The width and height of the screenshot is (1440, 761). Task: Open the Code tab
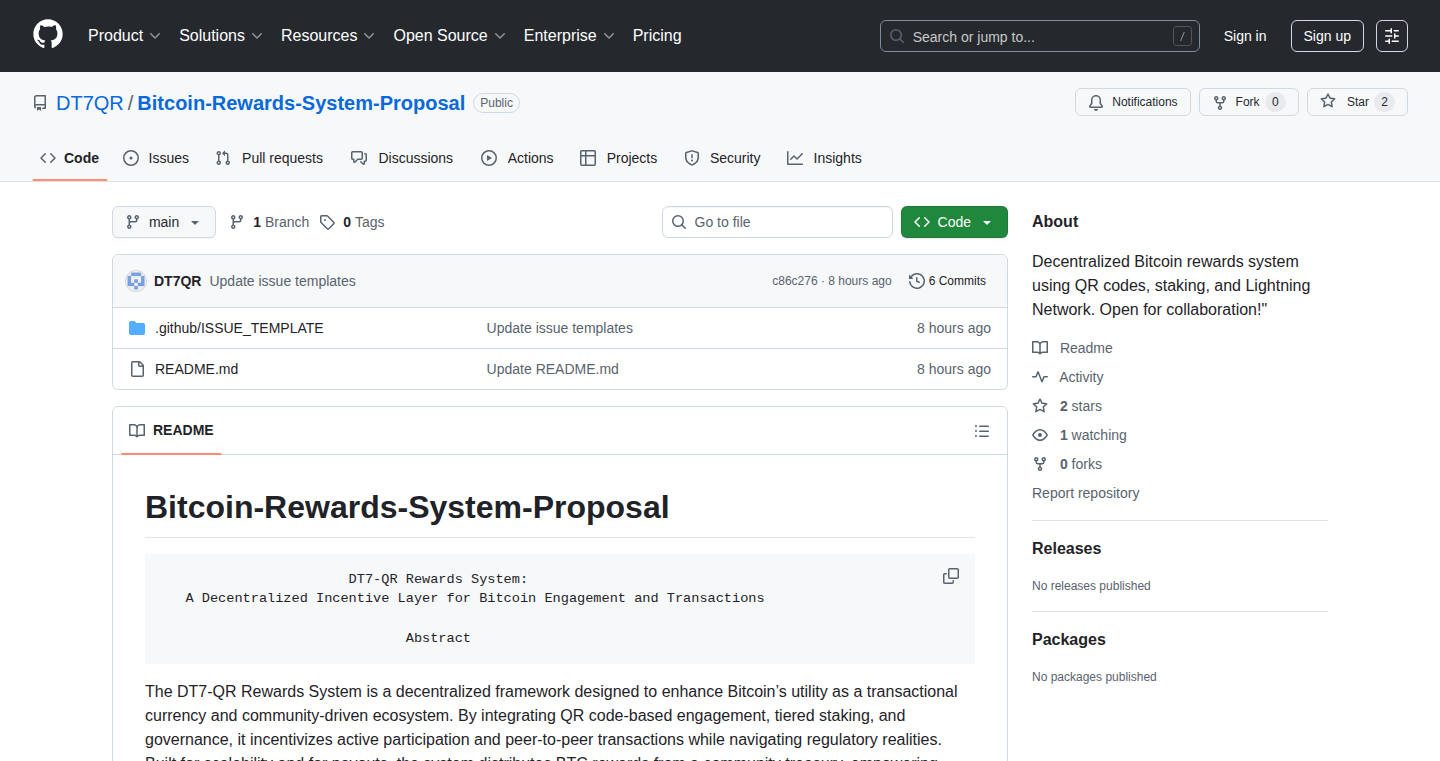70,158
